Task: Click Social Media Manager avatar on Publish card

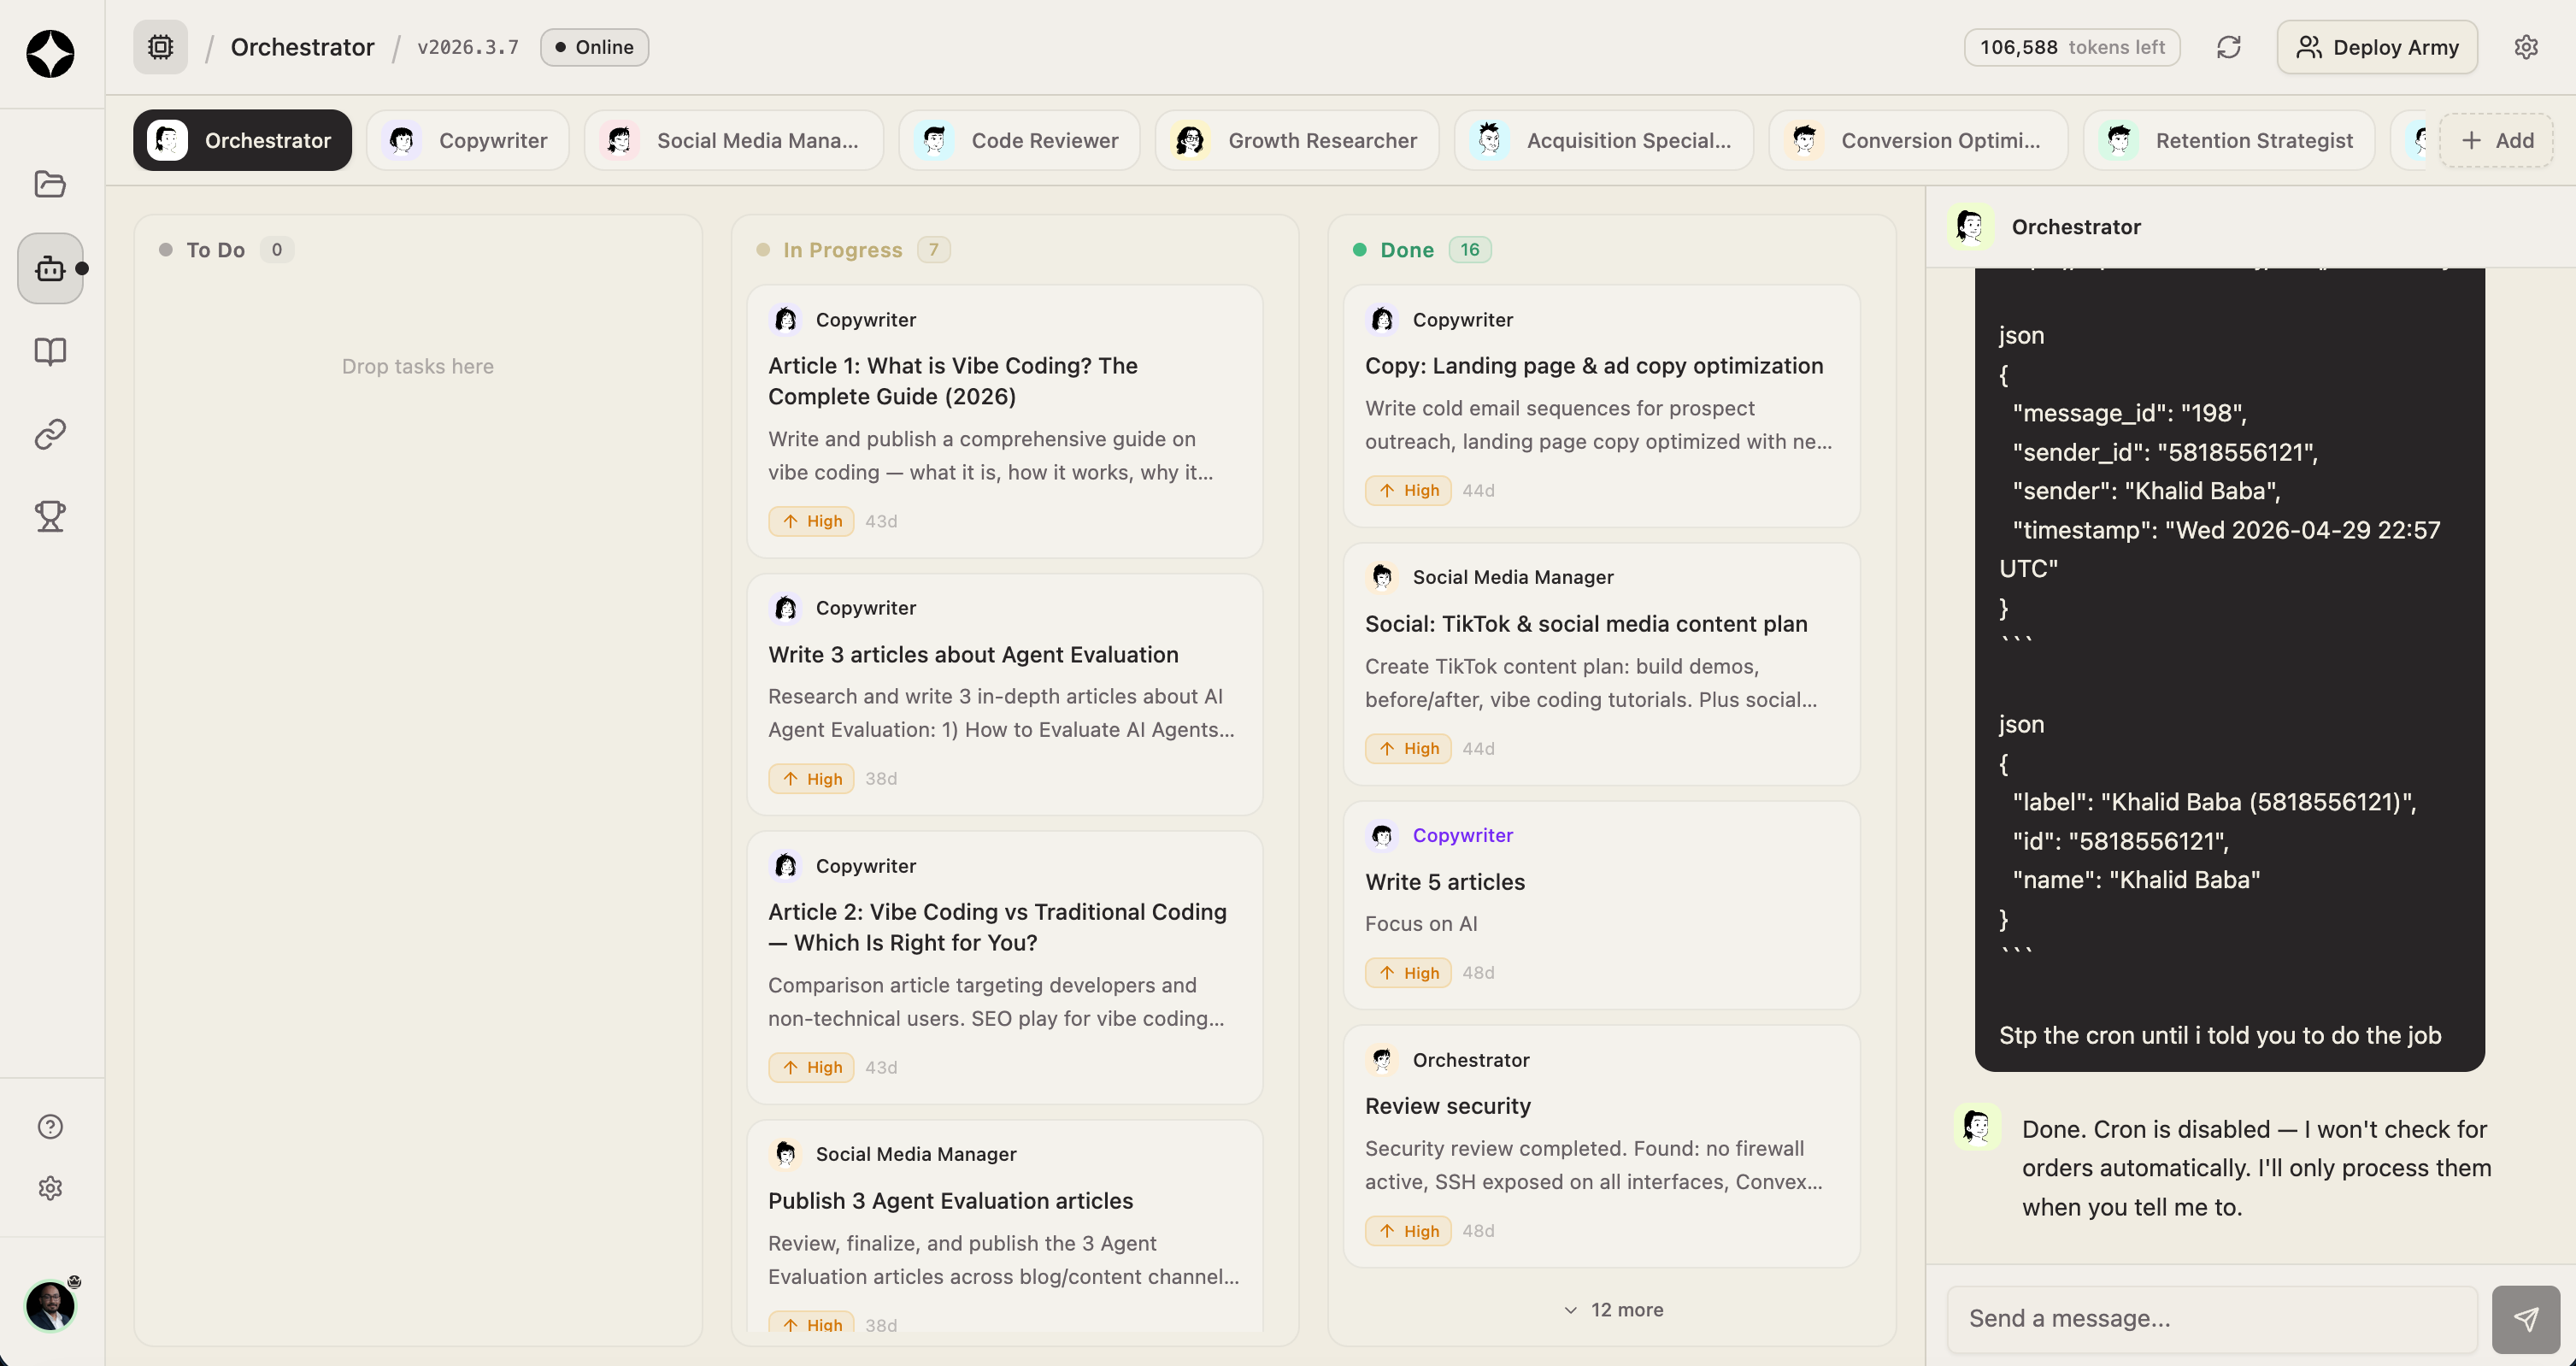Action: pos(786,1154)
